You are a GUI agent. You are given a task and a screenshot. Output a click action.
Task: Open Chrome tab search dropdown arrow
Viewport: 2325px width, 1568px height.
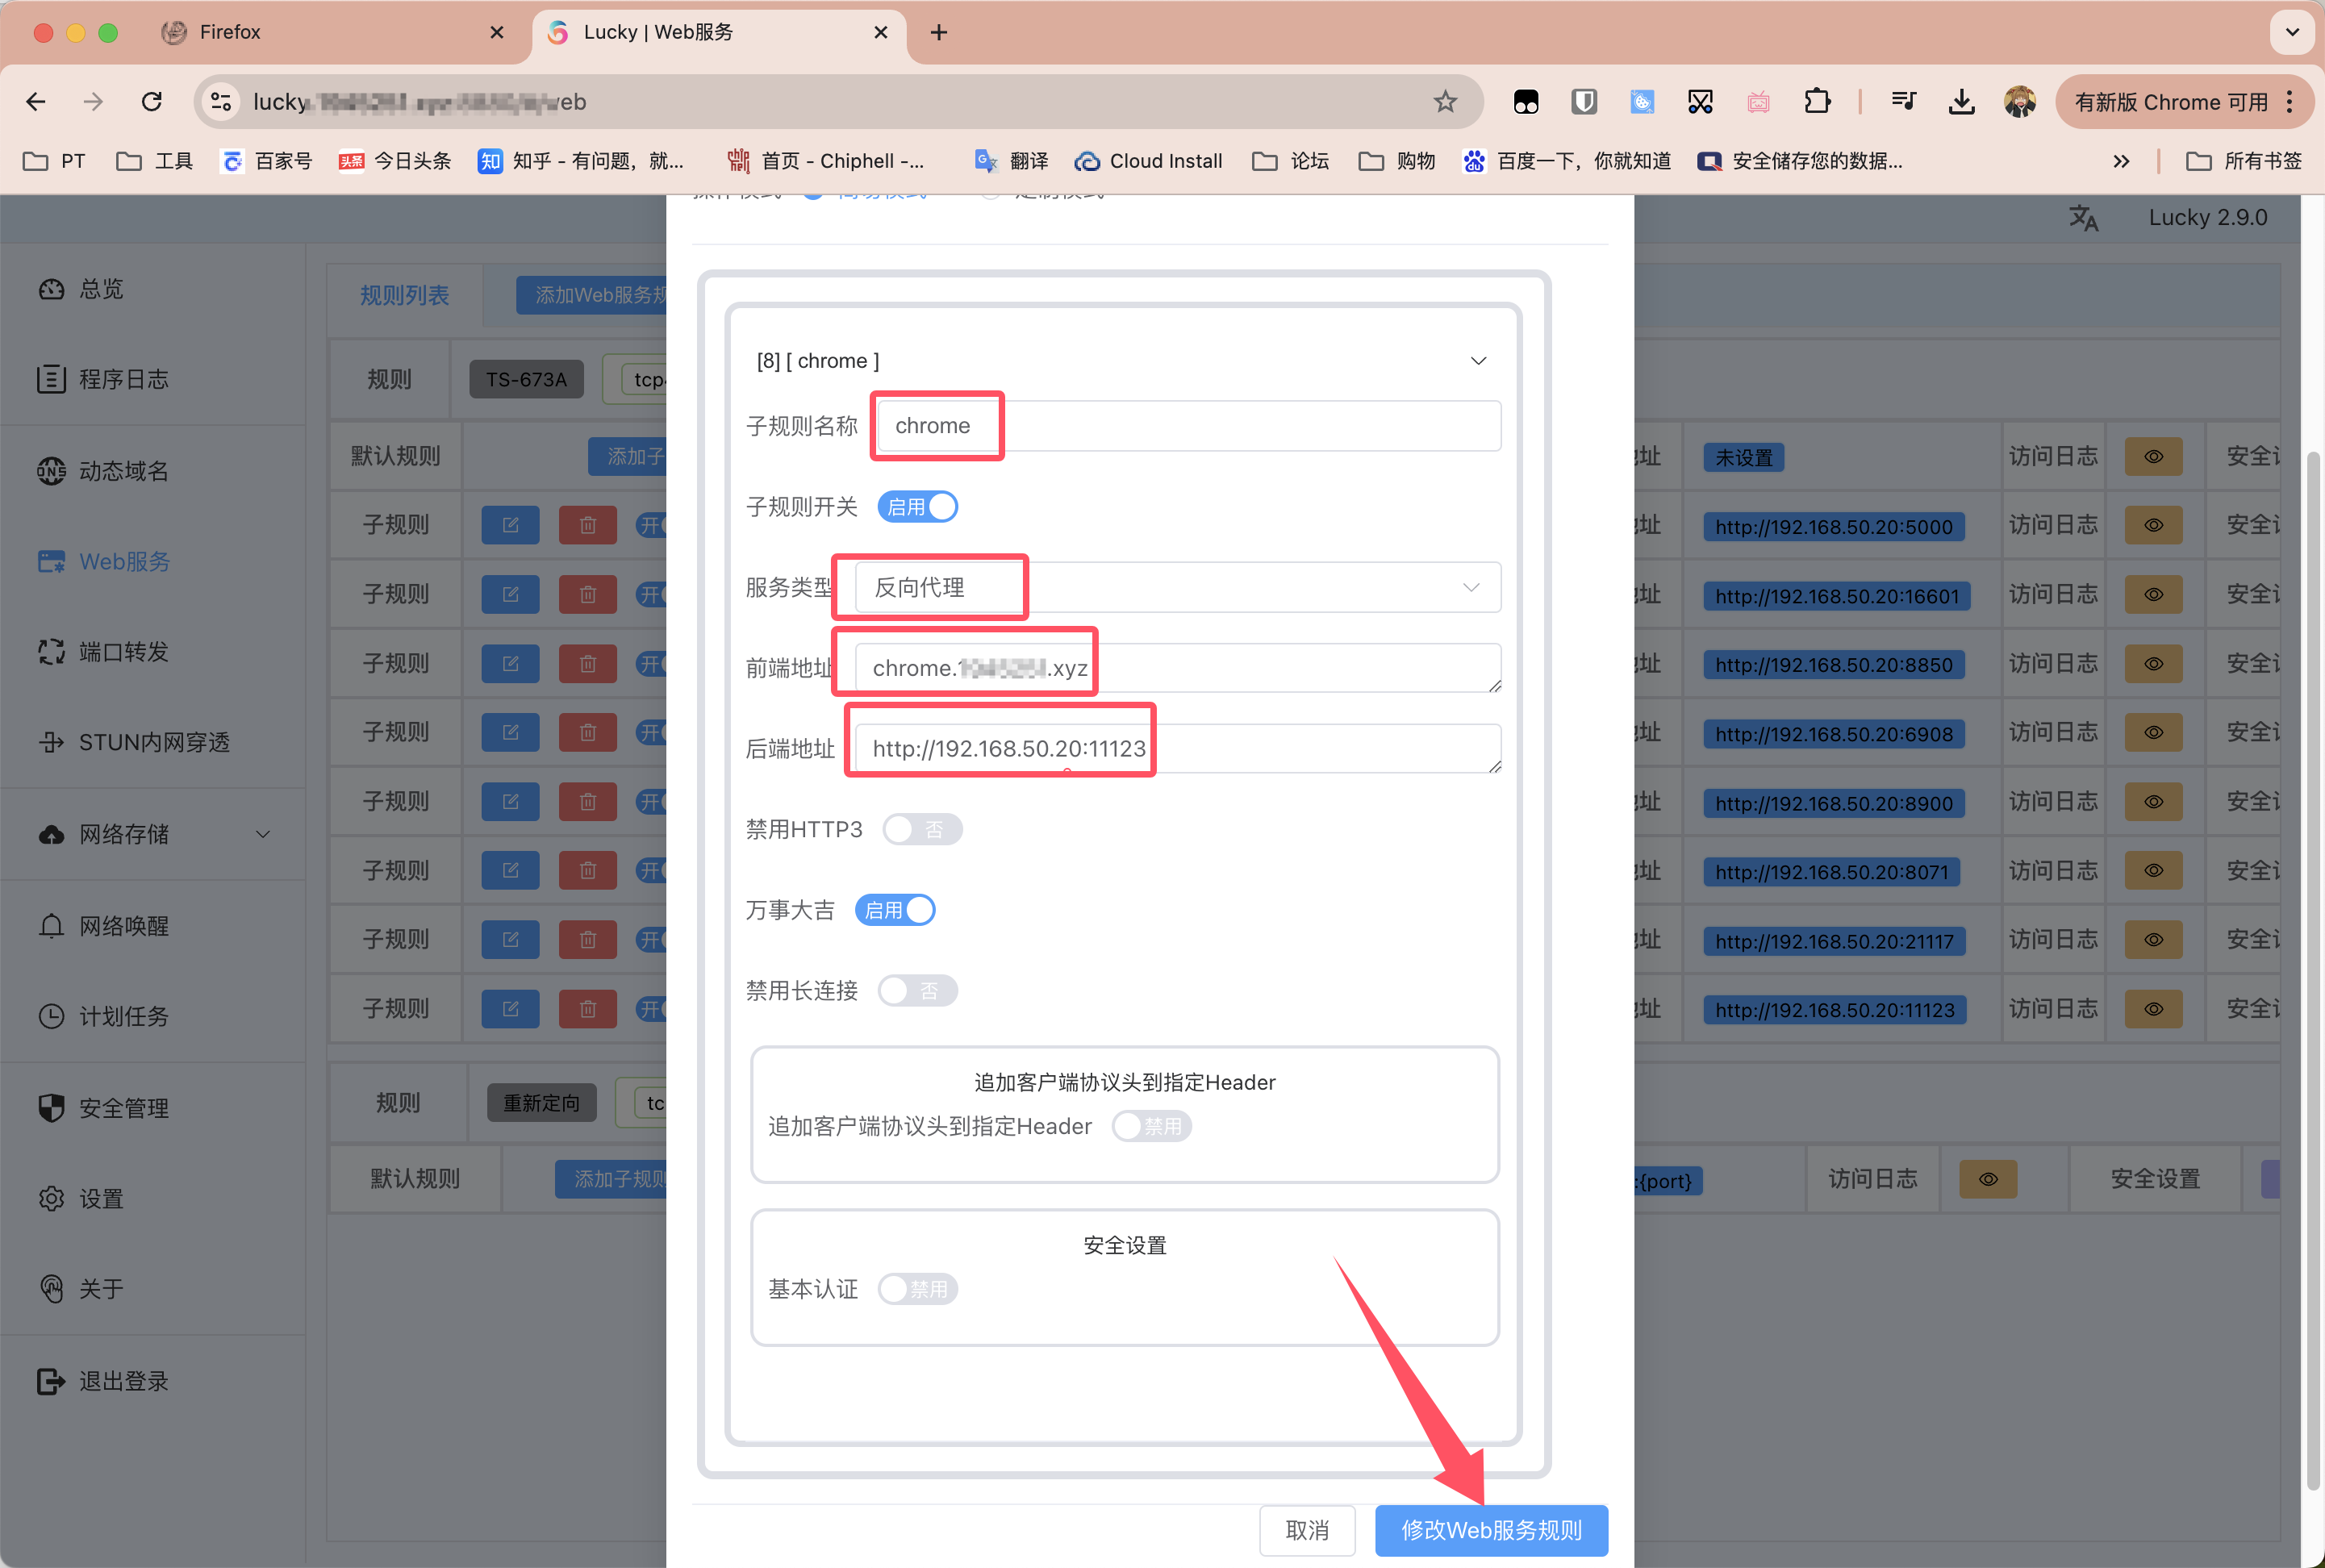(2292, 32)
